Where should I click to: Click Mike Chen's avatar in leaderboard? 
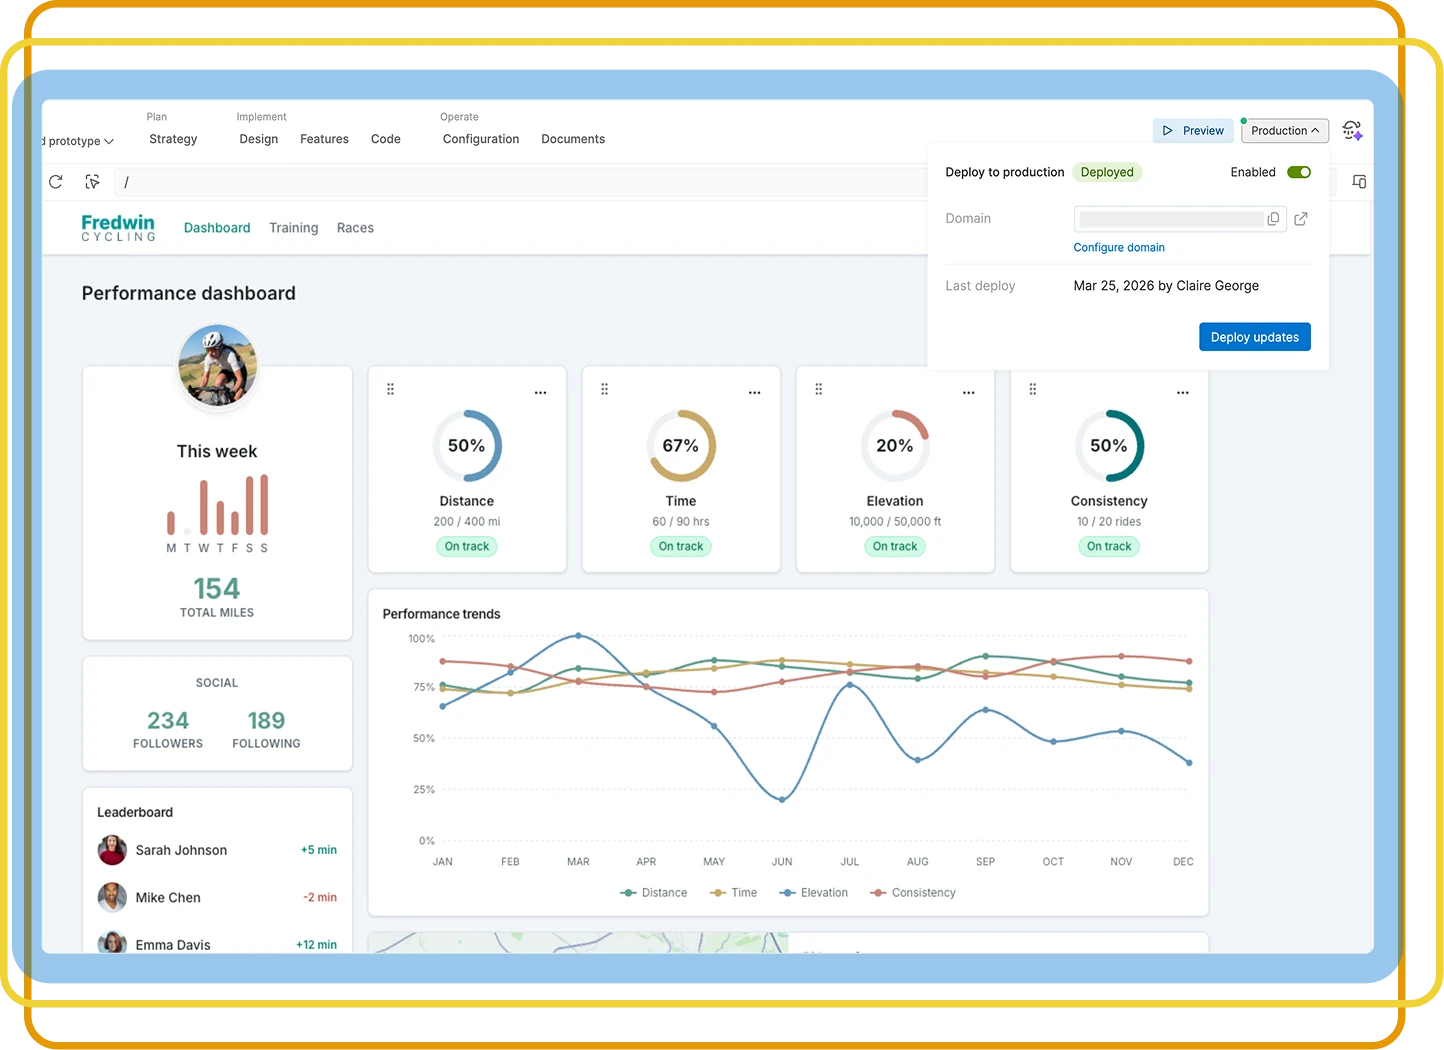(112, 897)
